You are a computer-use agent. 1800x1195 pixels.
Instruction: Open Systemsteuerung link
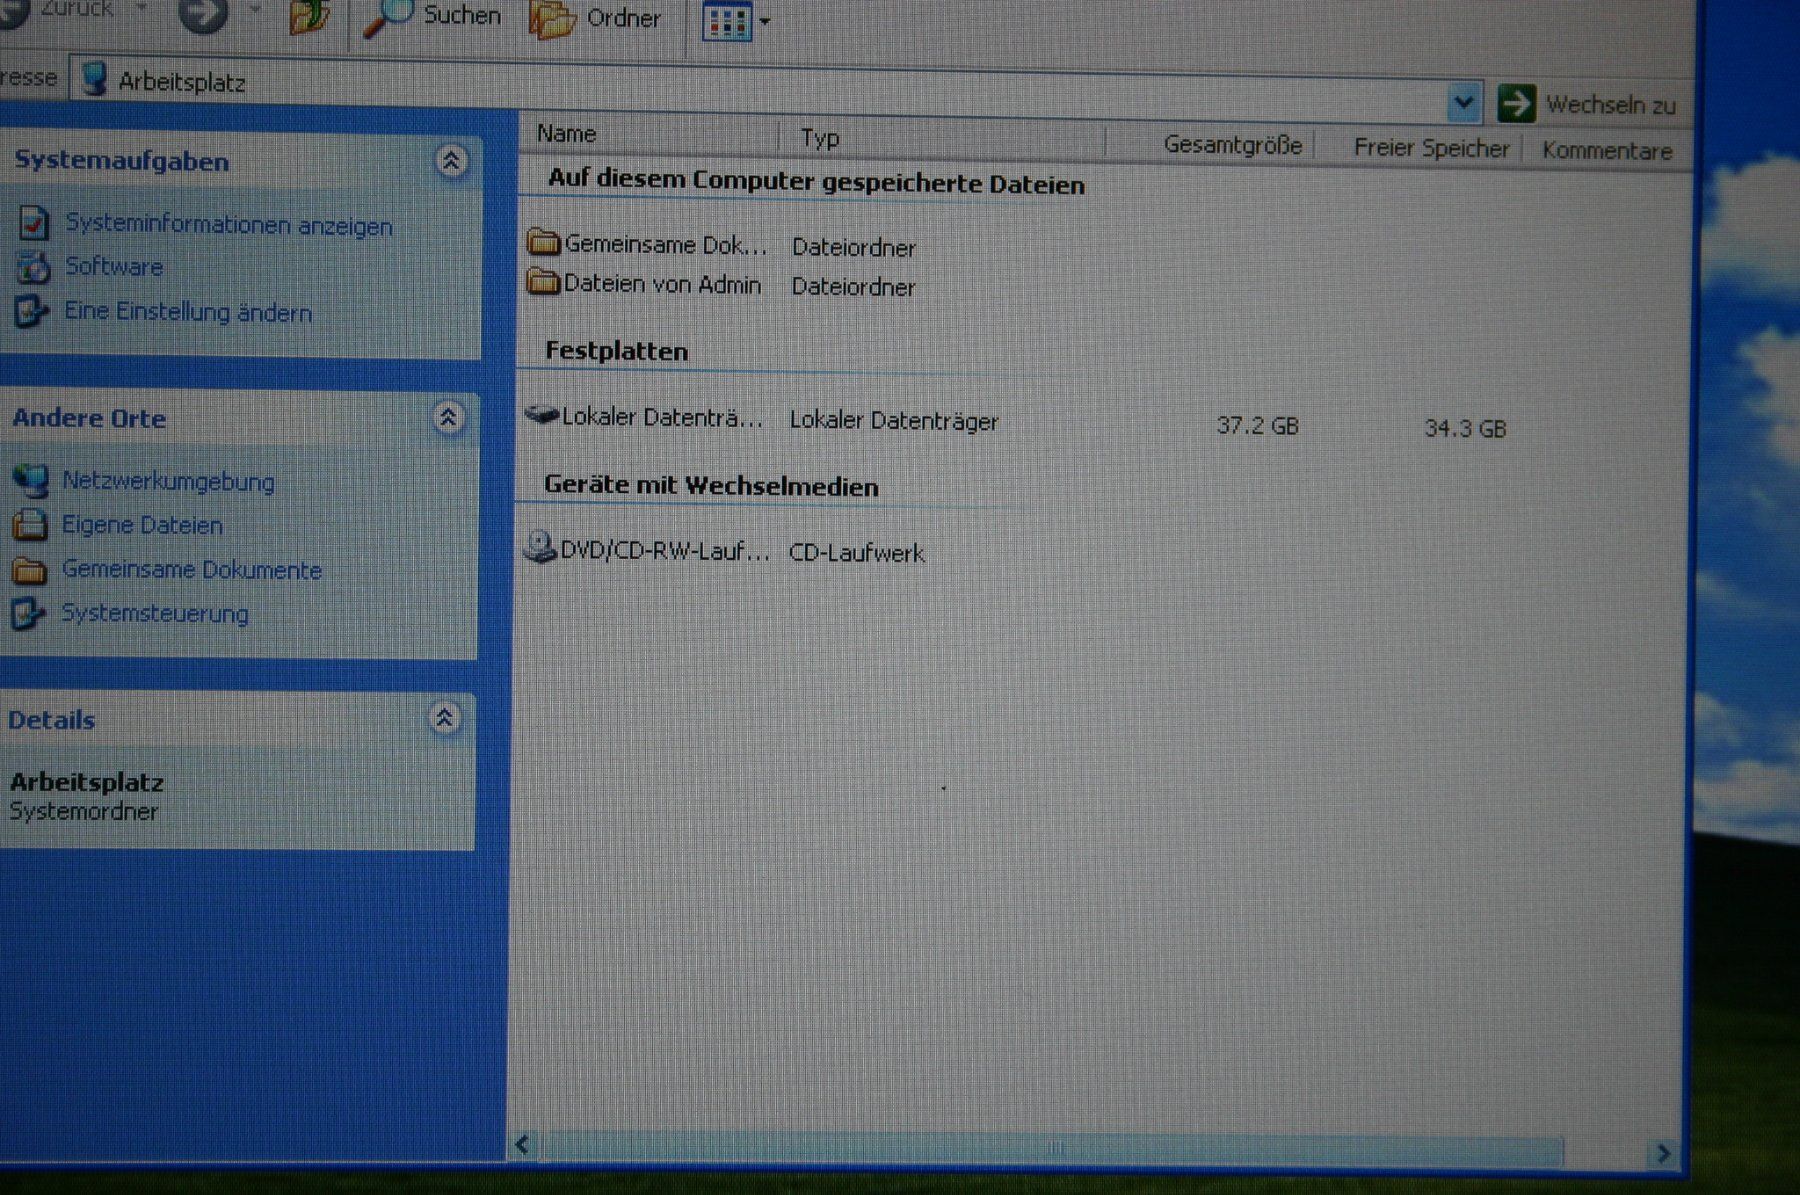155,613
